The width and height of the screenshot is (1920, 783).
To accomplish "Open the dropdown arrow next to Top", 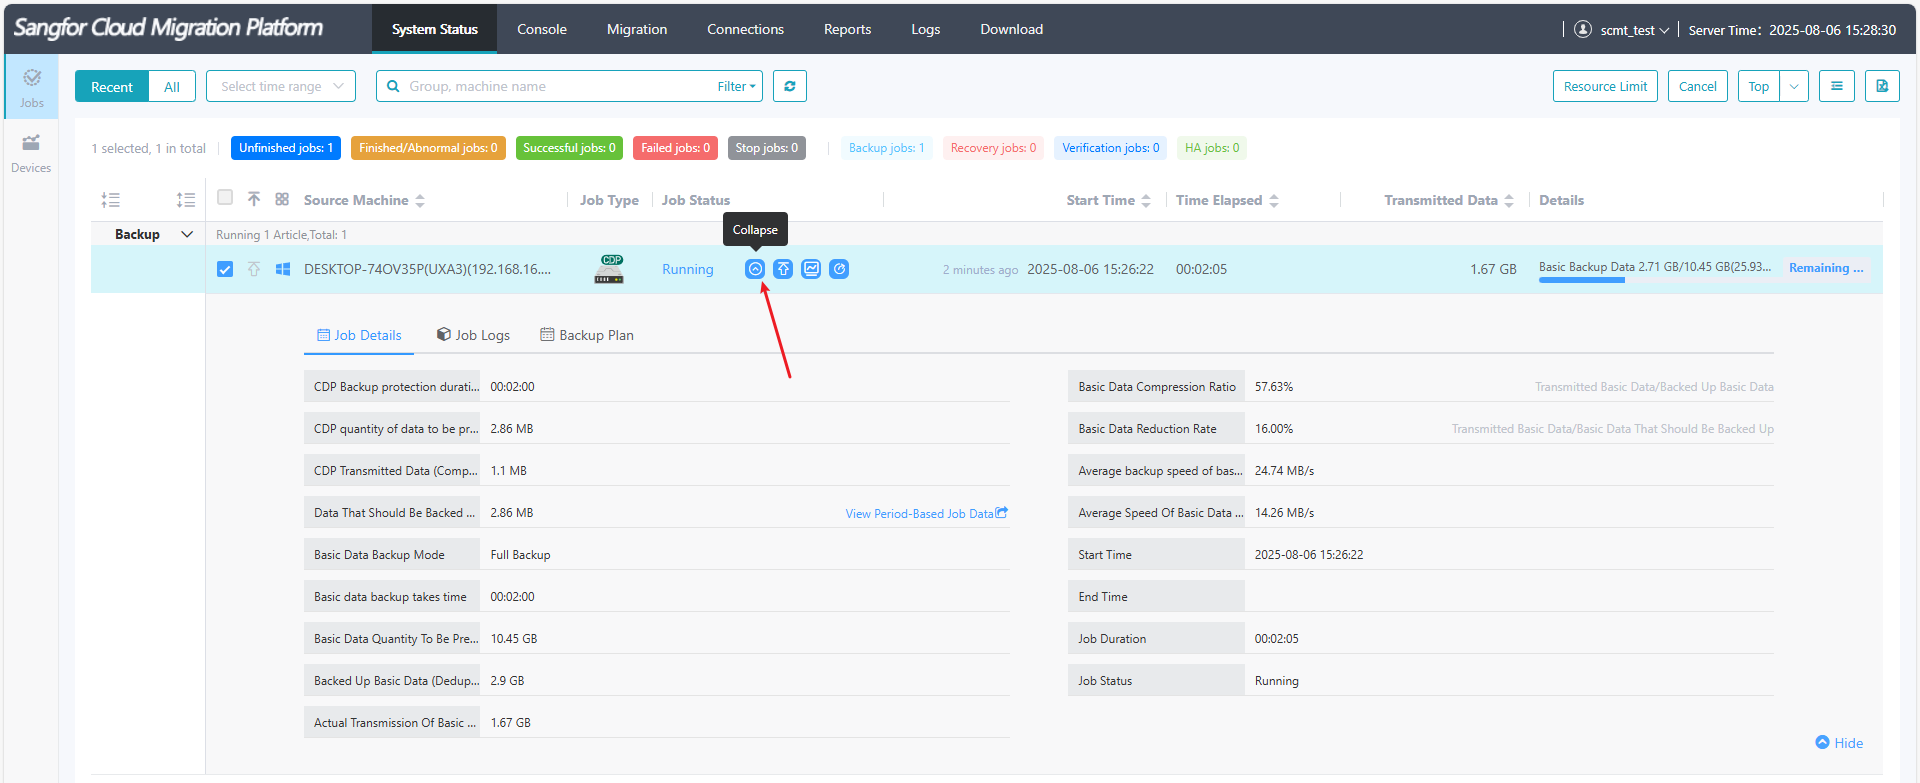I will click(1794, 86).
